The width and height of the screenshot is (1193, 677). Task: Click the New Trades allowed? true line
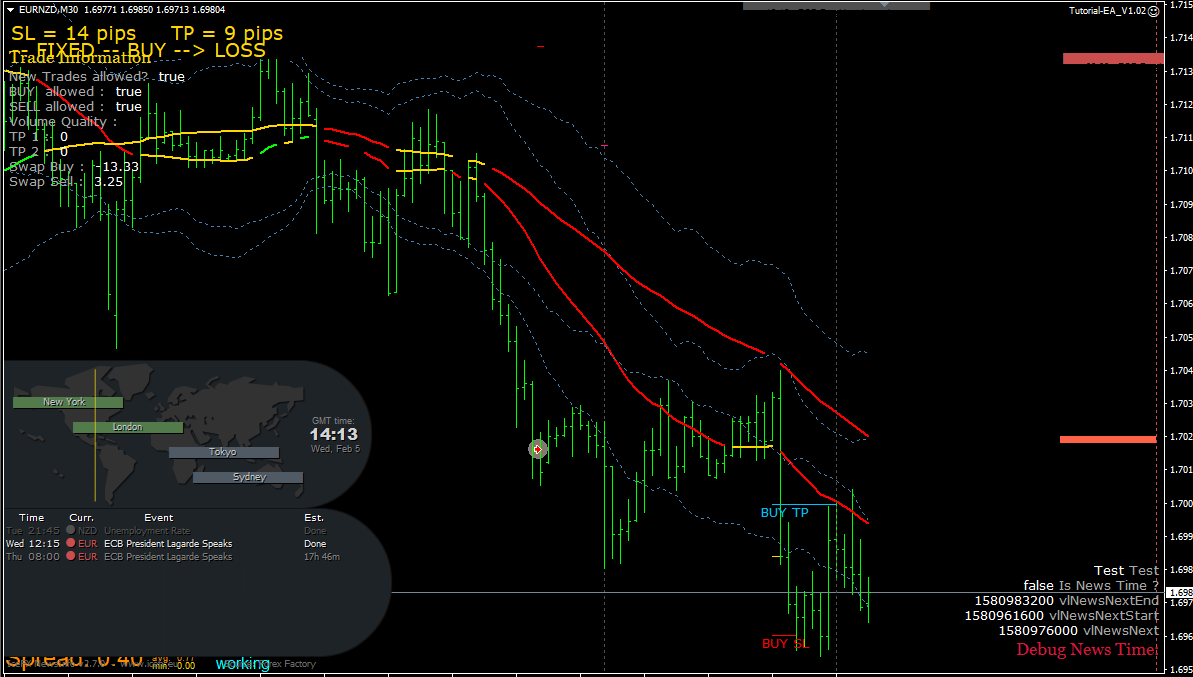tap(97, 77)
